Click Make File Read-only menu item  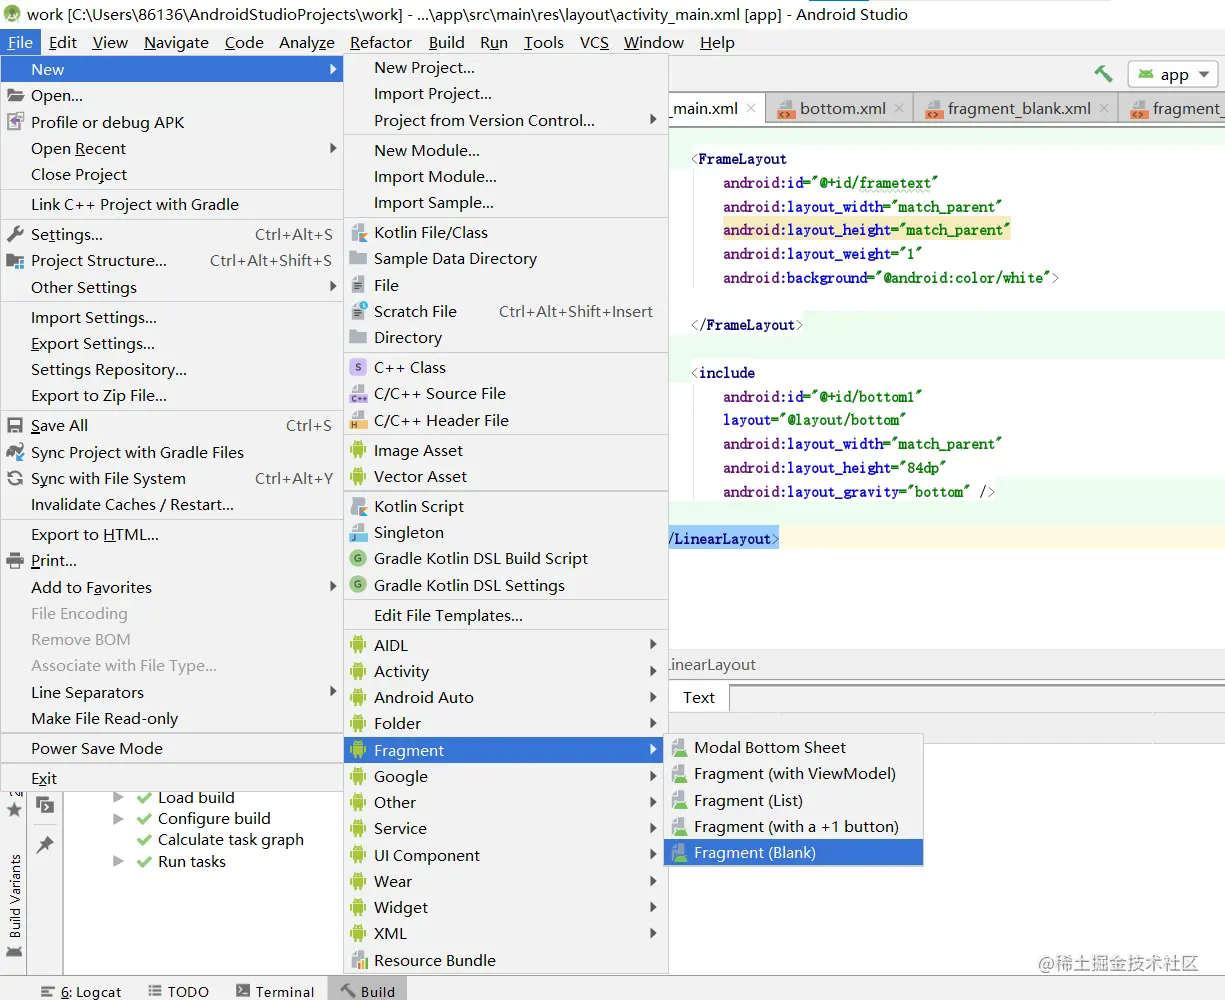coord(104,718)
